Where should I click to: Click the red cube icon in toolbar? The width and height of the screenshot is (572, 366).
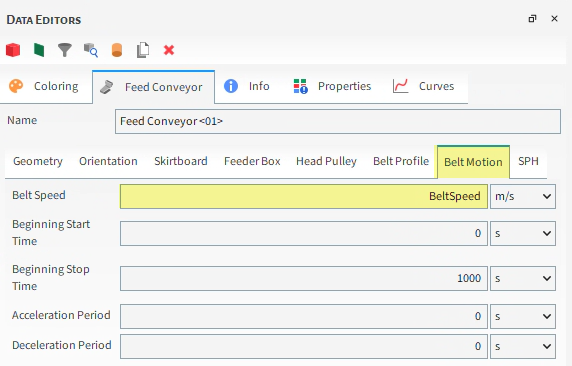tap(13, 50)
